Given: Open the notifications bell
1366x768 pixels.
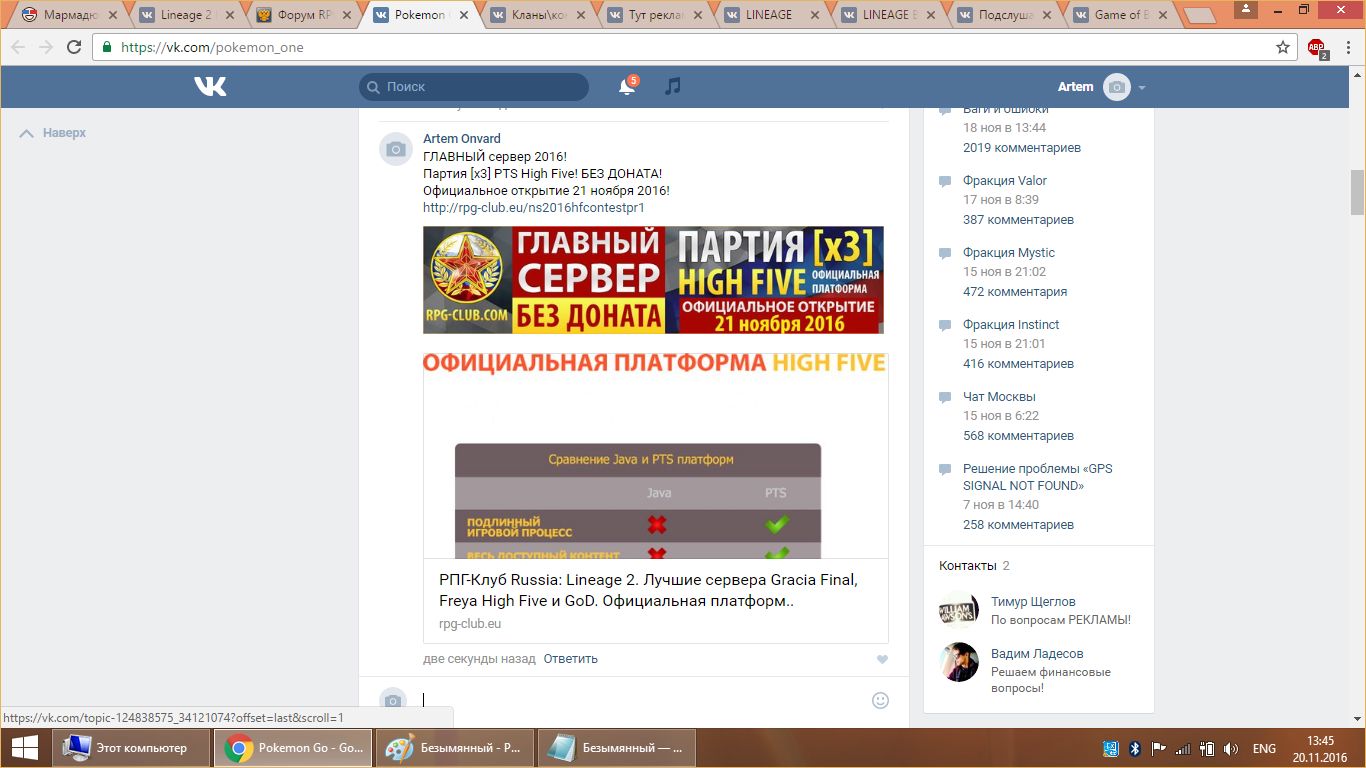Looking at the screenshot, I should click(627, 87).
